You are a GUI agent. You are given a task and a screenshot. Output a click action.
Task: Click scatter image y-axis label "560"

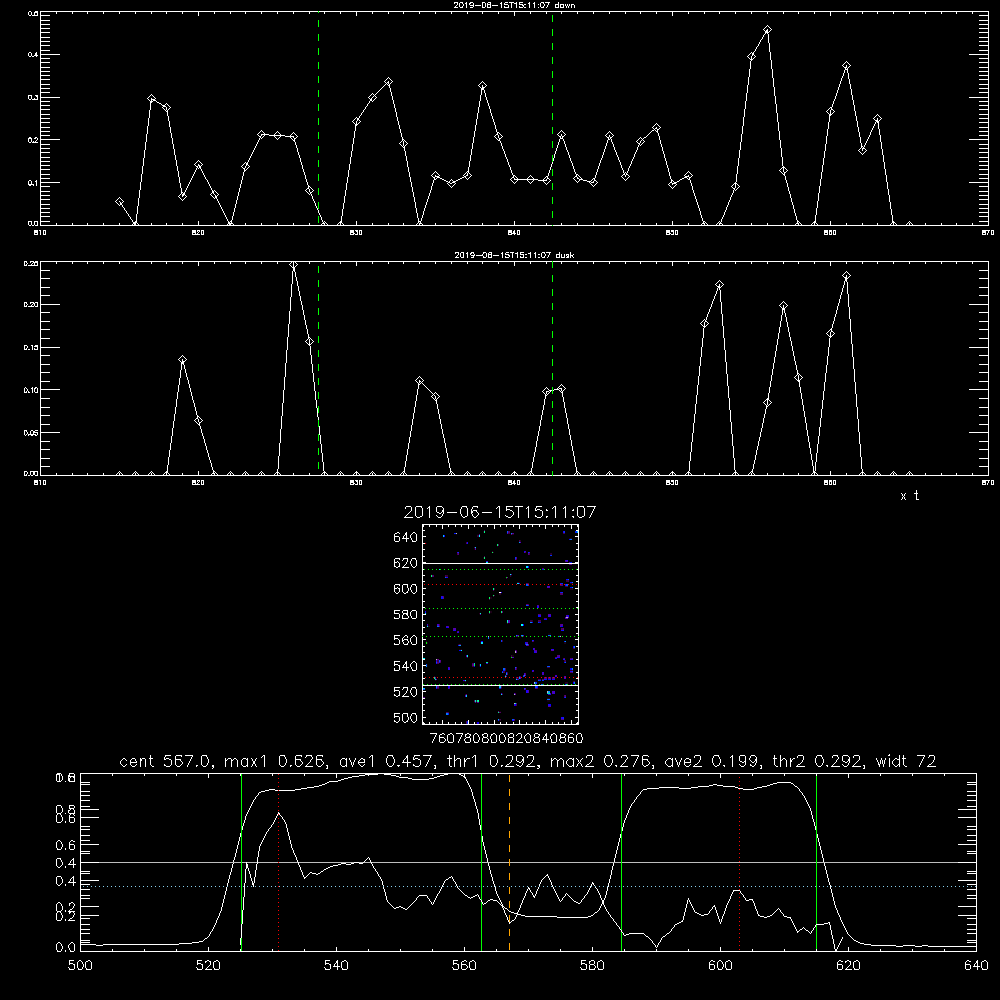pos(406,640)
